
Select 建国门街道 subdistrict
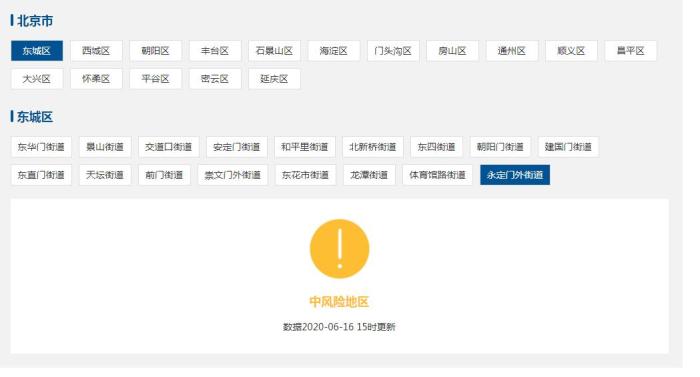(x=568, y=147)
